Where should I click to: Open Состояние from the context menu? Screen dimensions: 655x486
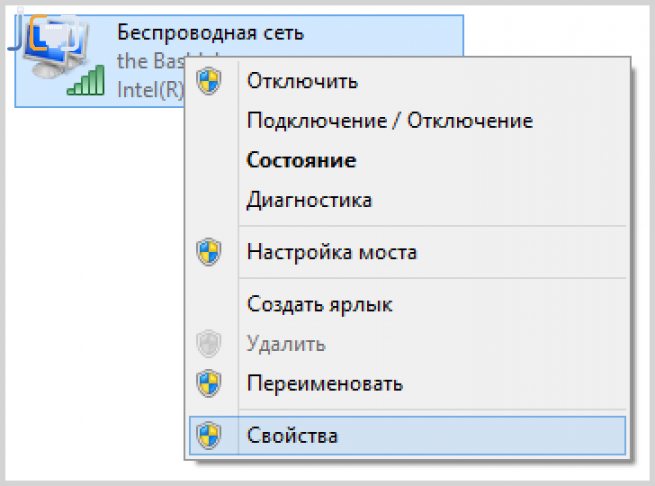pos(407,160)
